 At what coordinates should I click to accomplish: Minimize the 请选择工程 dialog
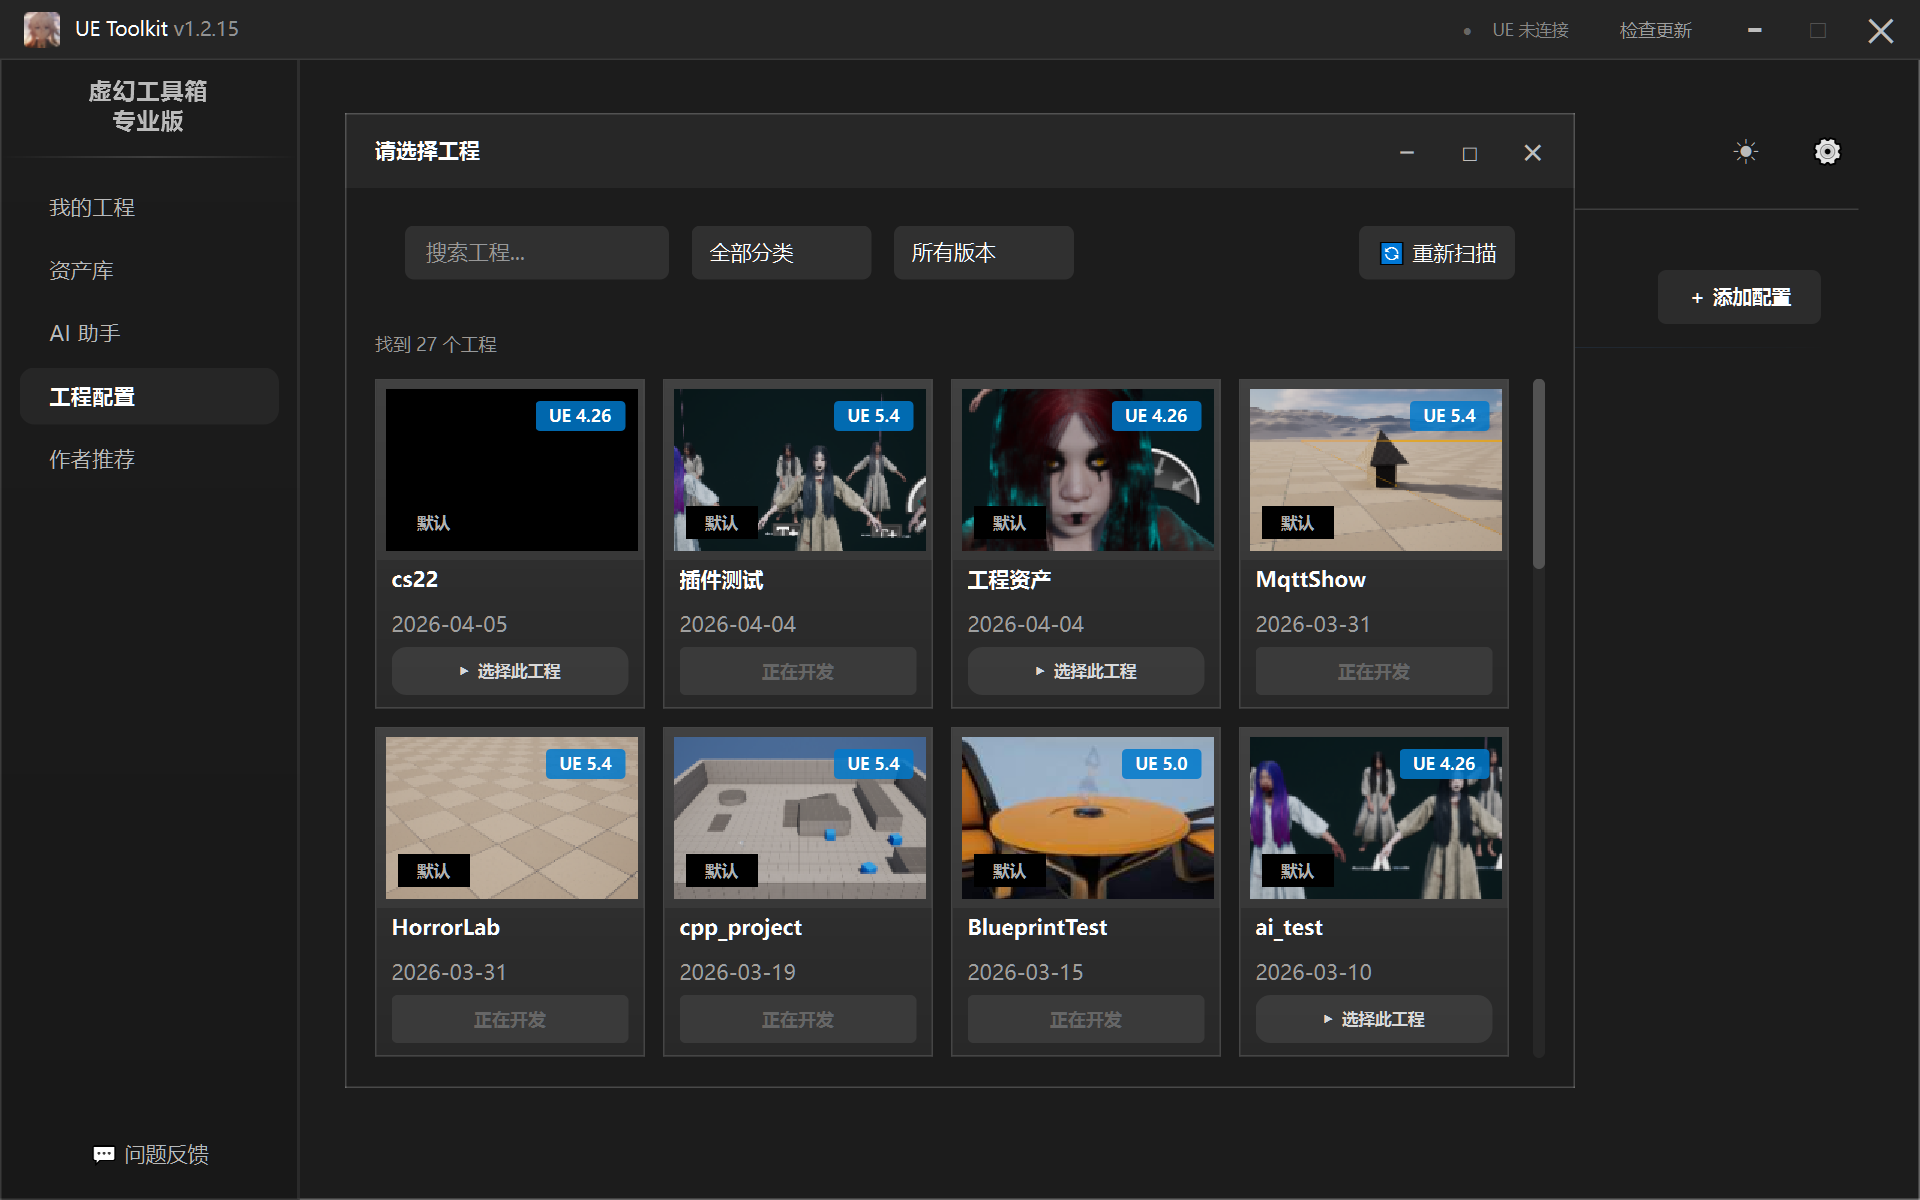click(x=1407, y=153)
